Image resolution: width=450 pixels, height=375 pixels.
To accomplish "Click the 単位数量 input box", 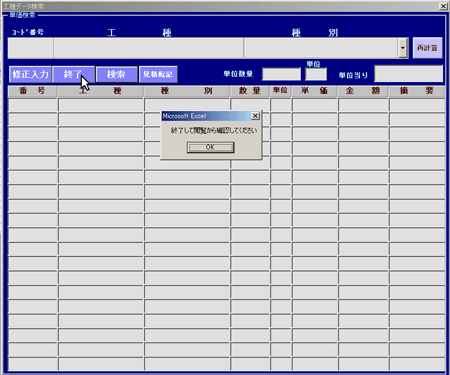I will (x=281, y=74).
